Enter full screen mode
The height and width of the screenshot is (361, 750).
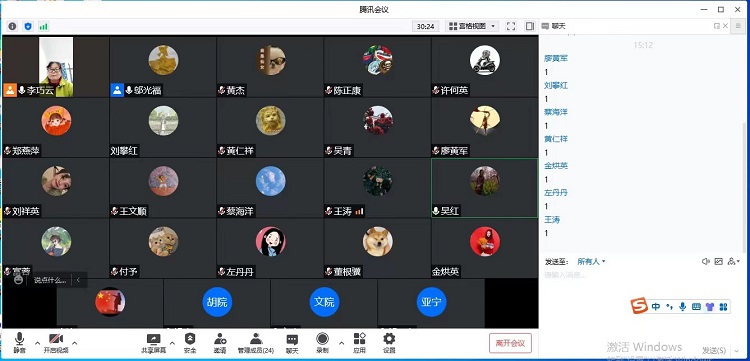click(511, 26)
